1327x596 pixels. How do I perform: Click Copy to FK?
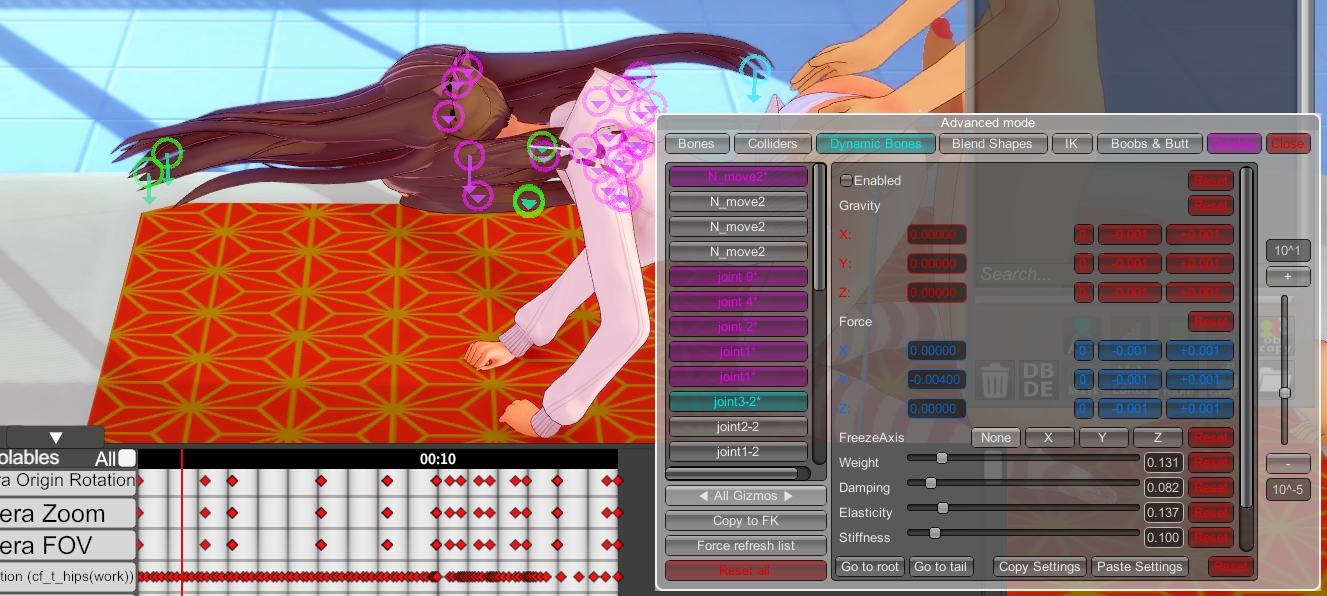(746, 521)
